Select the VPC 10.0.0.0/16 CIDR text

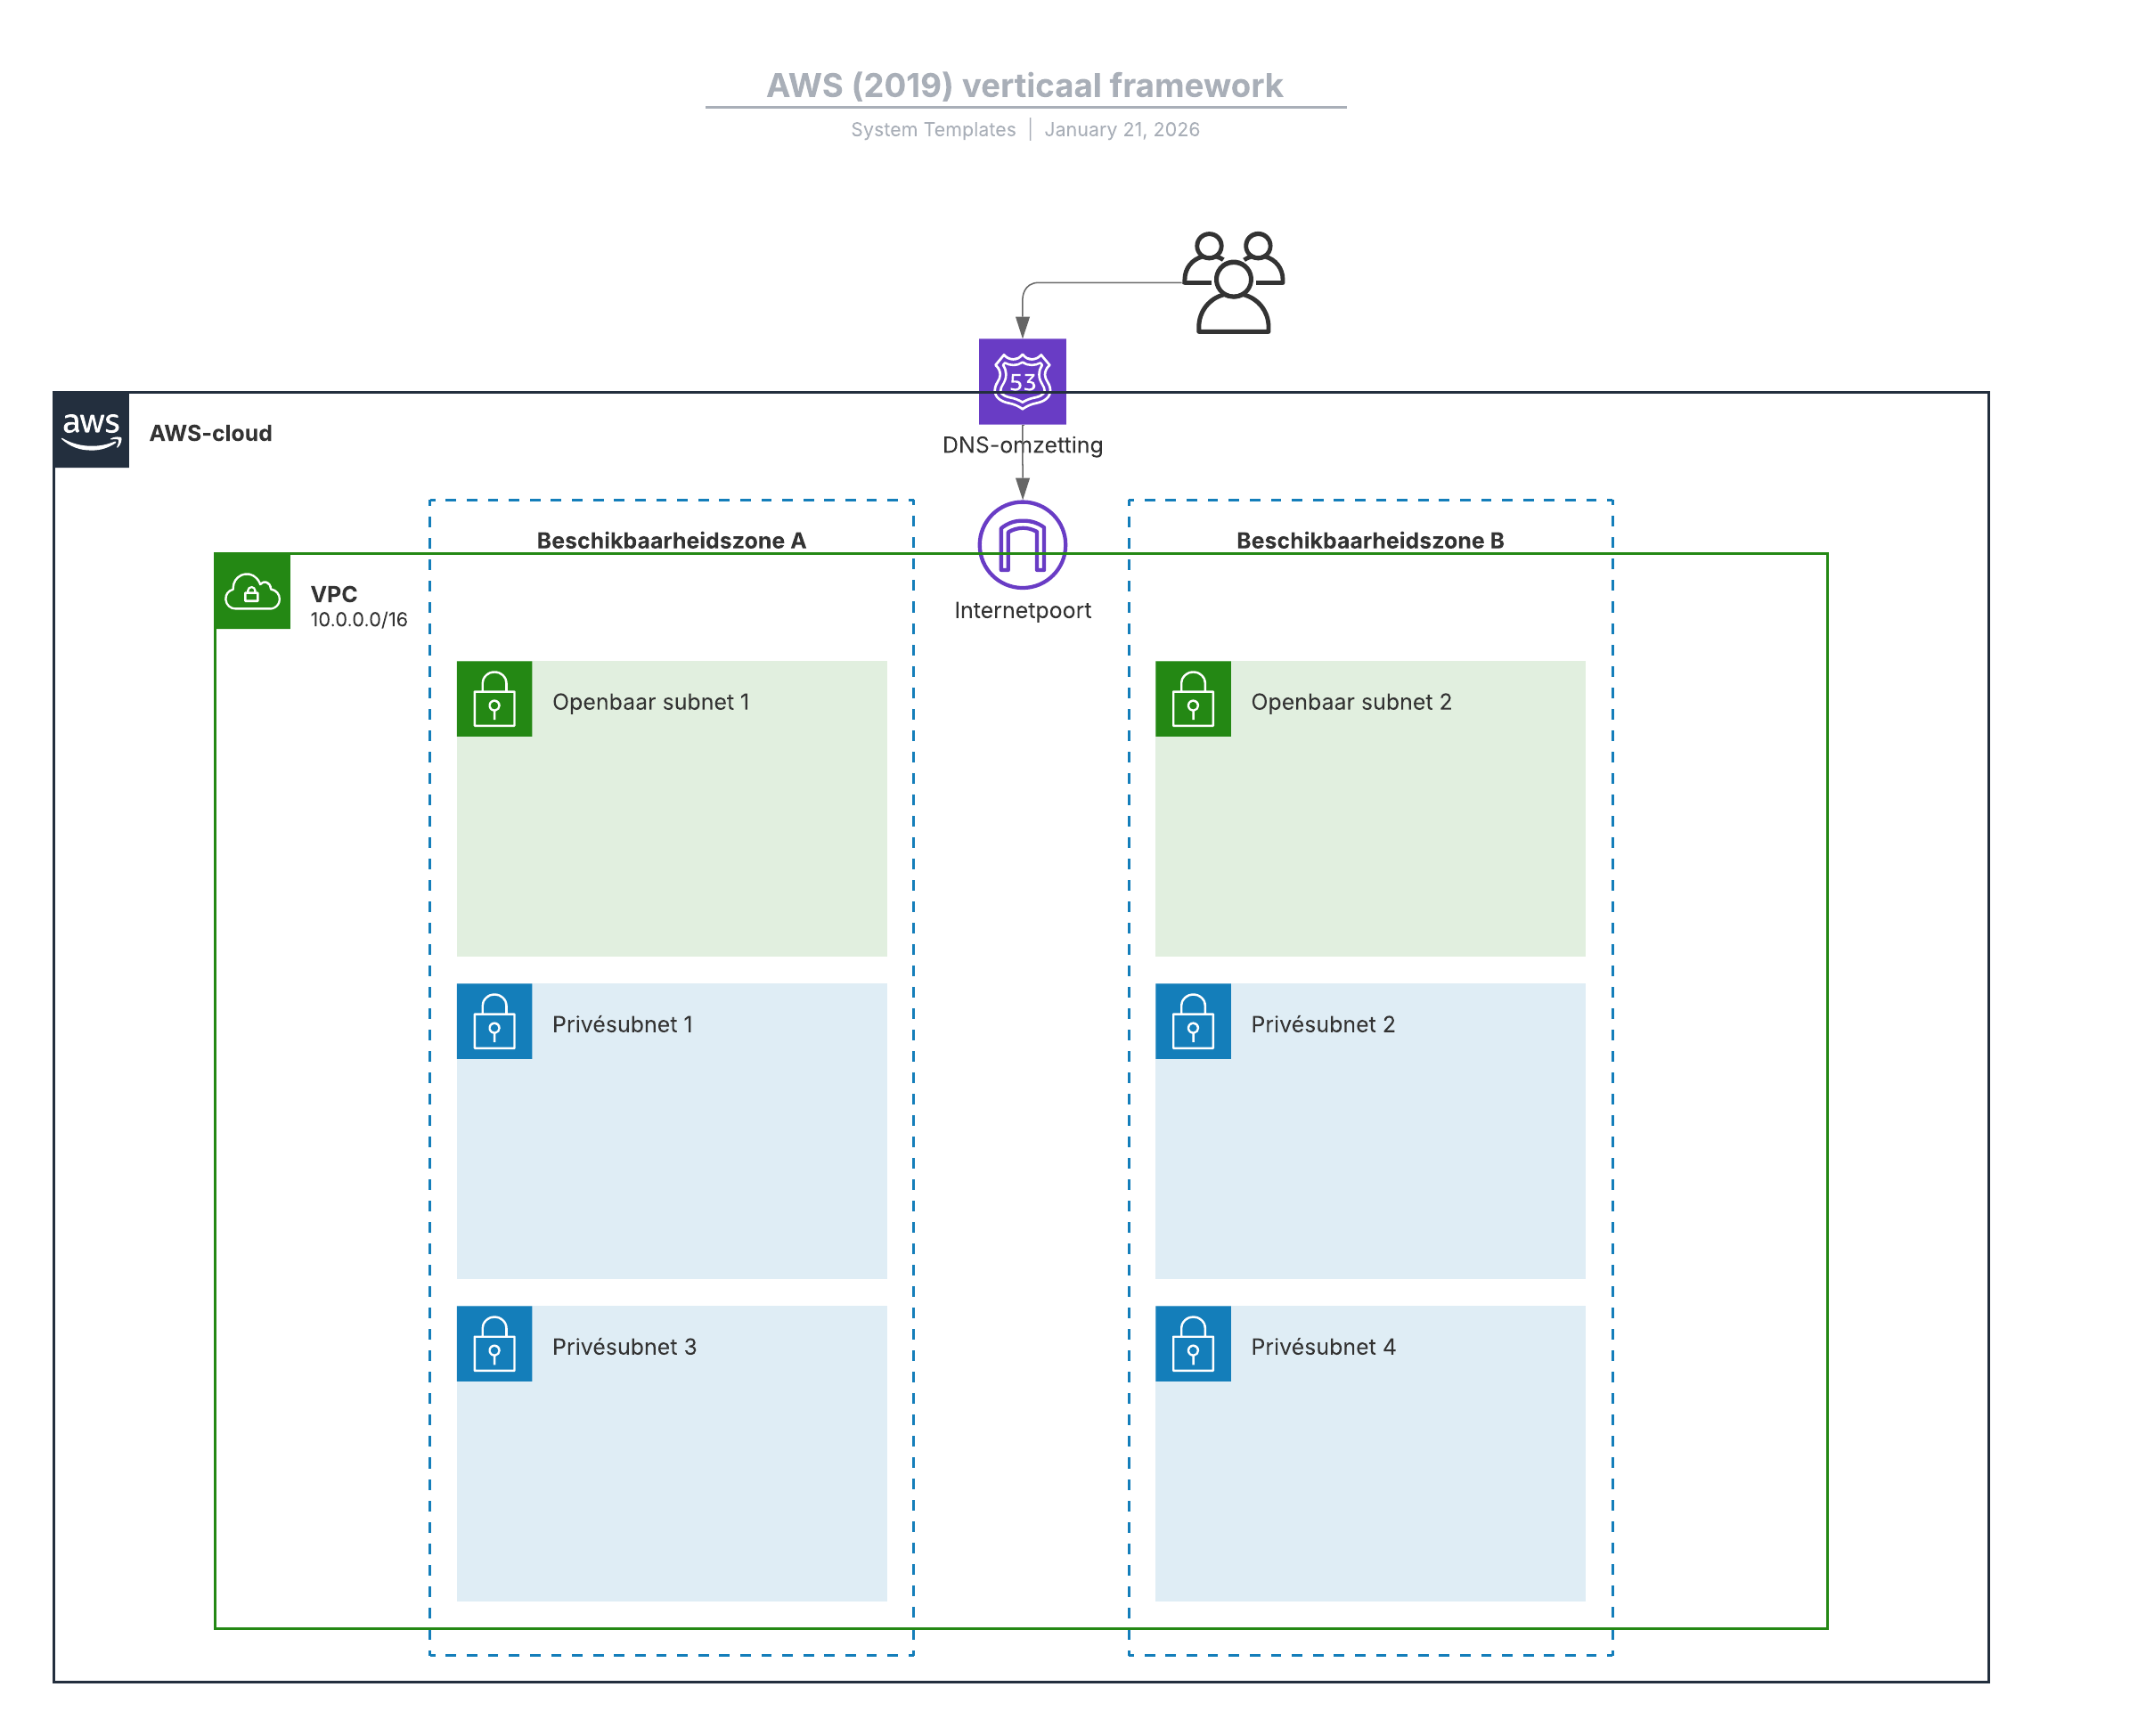click(358, 619)
